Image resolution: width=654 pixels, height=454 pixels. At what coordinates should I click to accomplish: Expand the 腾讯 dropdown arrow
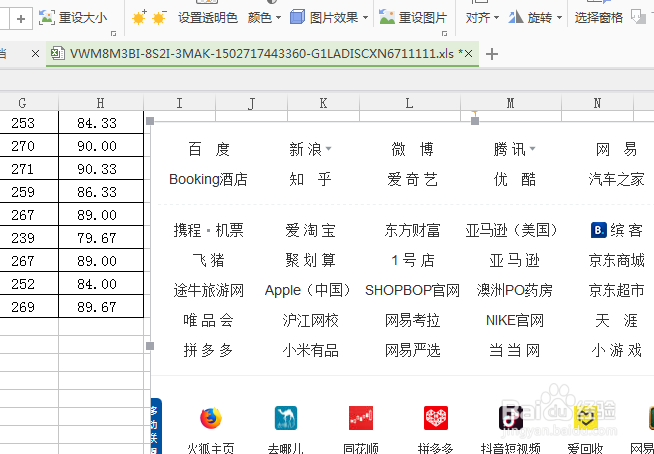533,148
